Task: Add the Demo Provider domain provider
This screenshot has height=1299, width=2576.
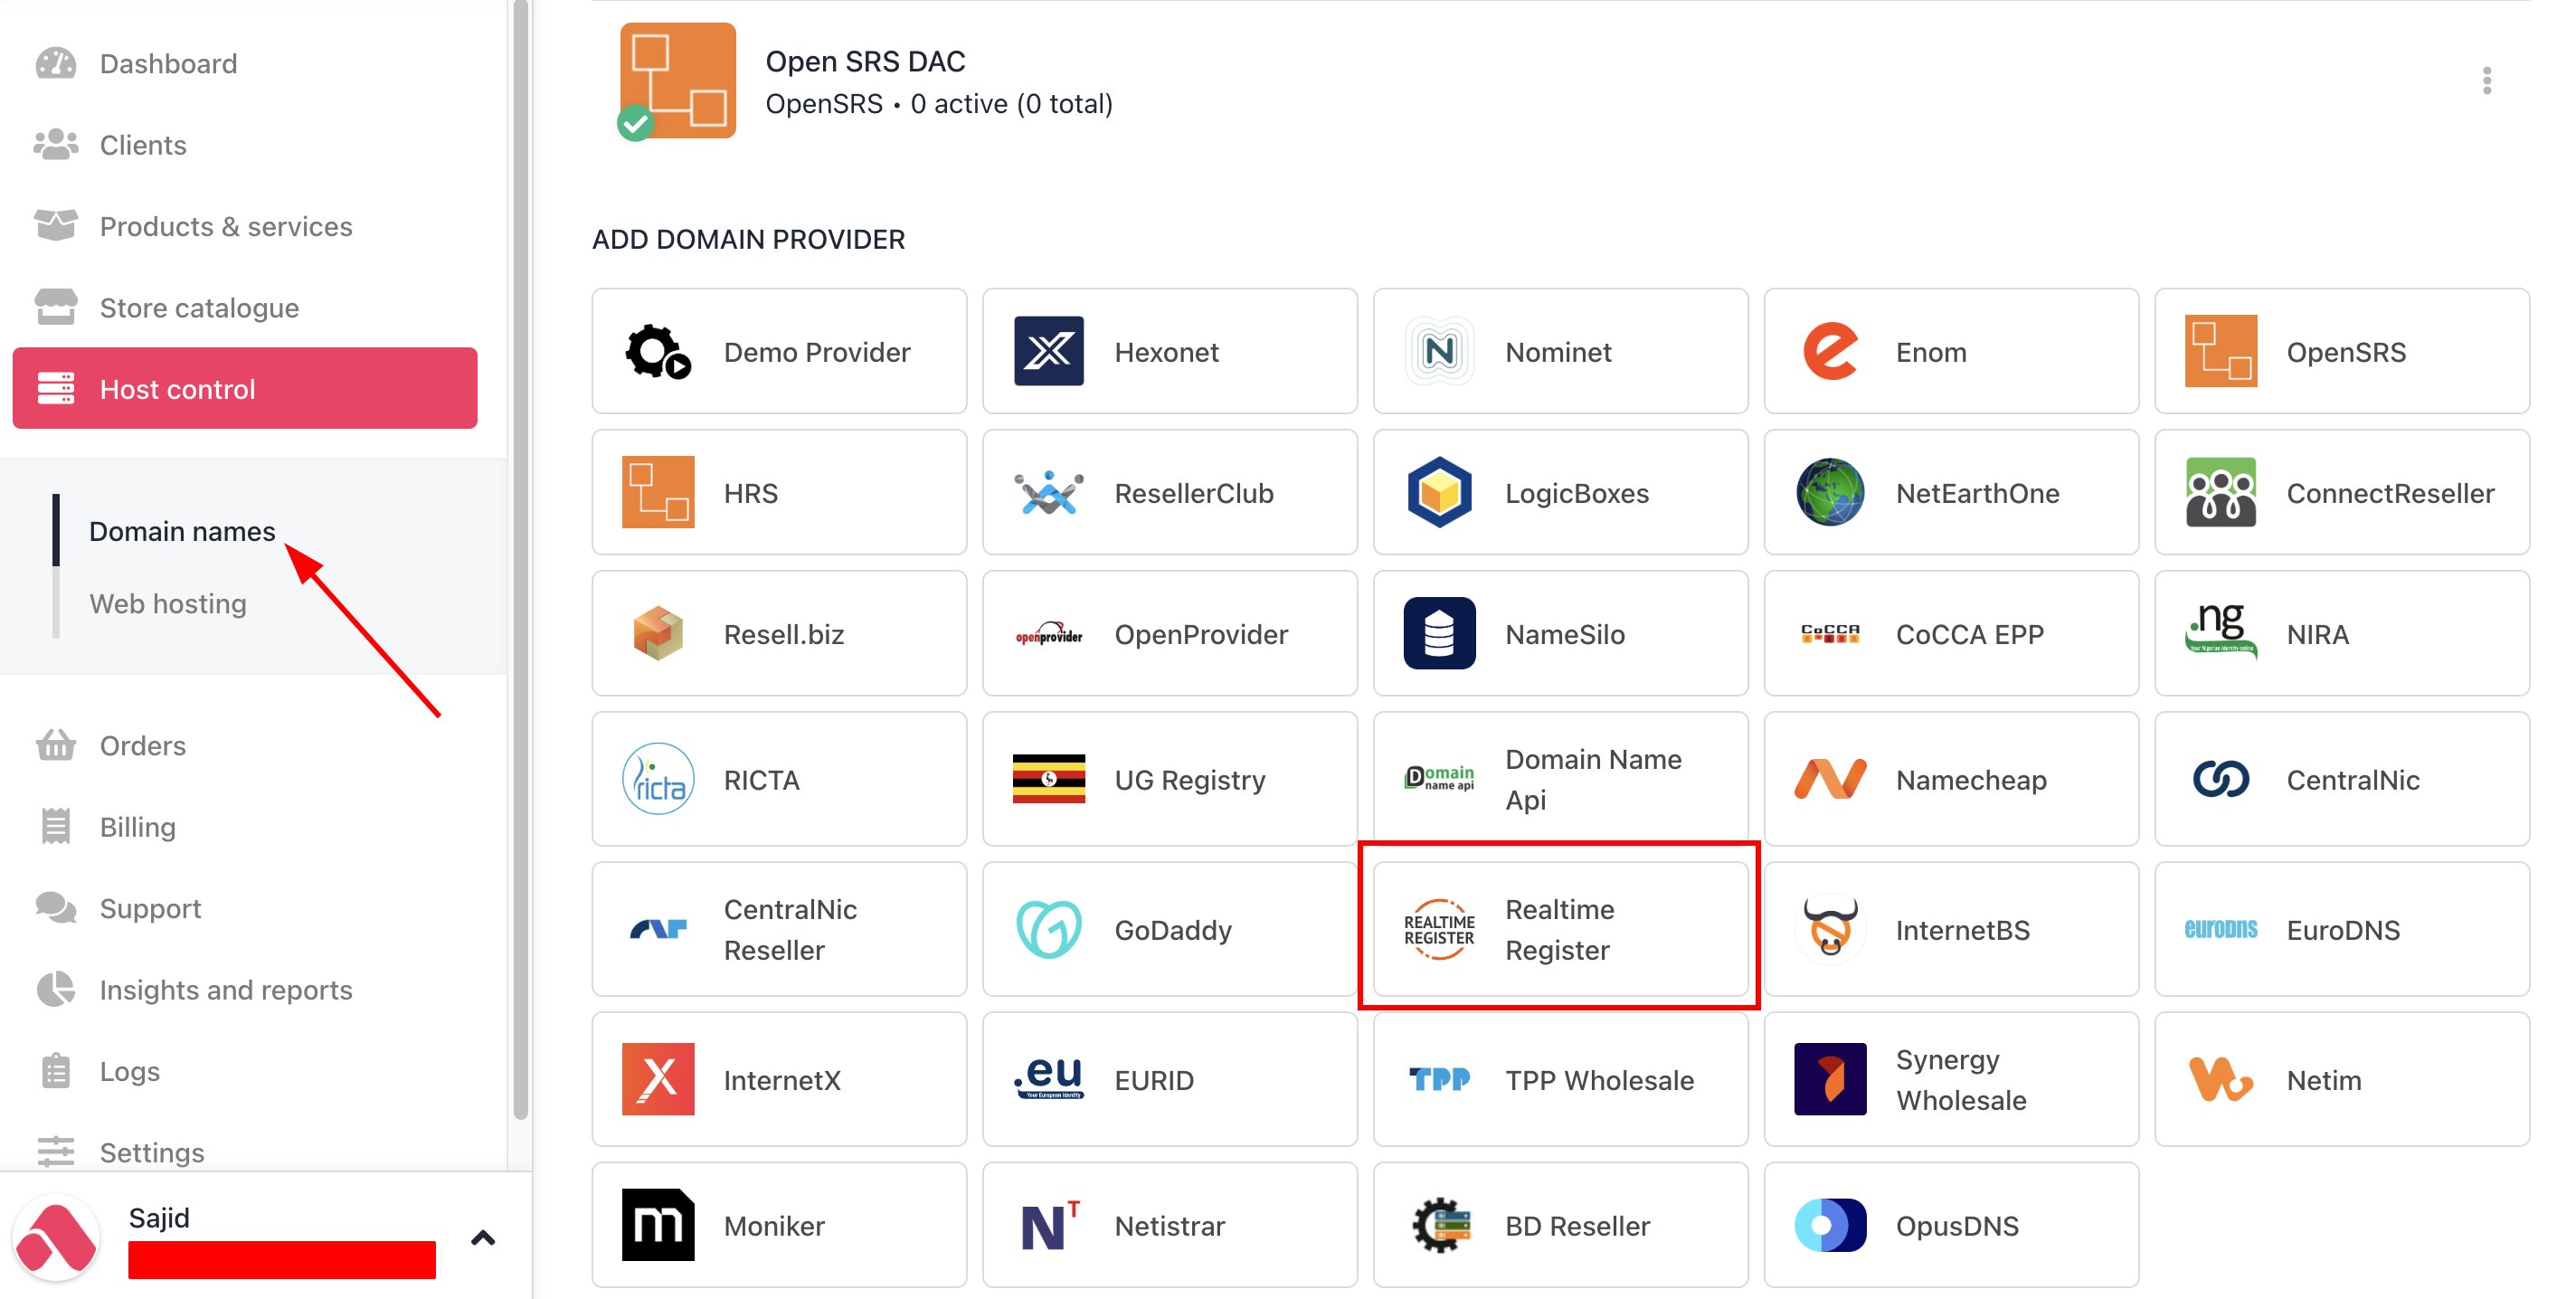Action: pyautogui.click(x=779, y=351)
